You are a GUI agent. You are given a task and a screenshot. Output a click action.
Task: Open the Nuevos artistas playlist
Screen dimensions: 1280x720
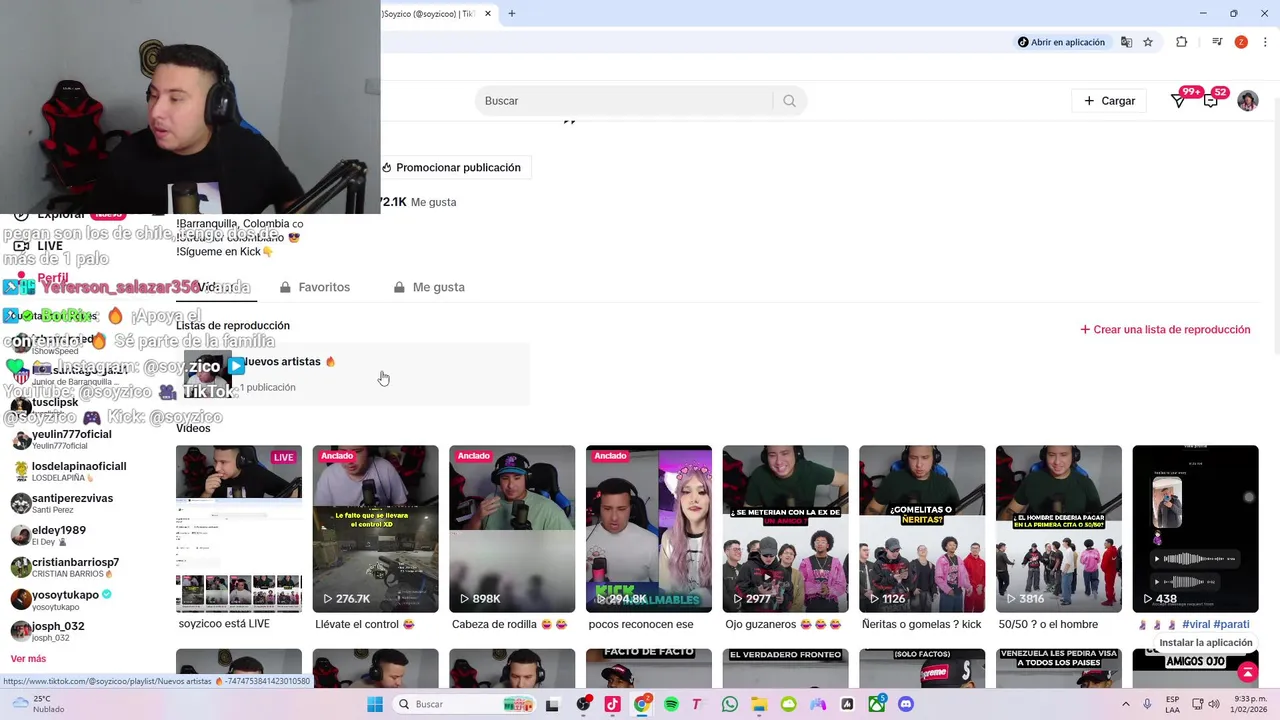(x=353, y=374)
